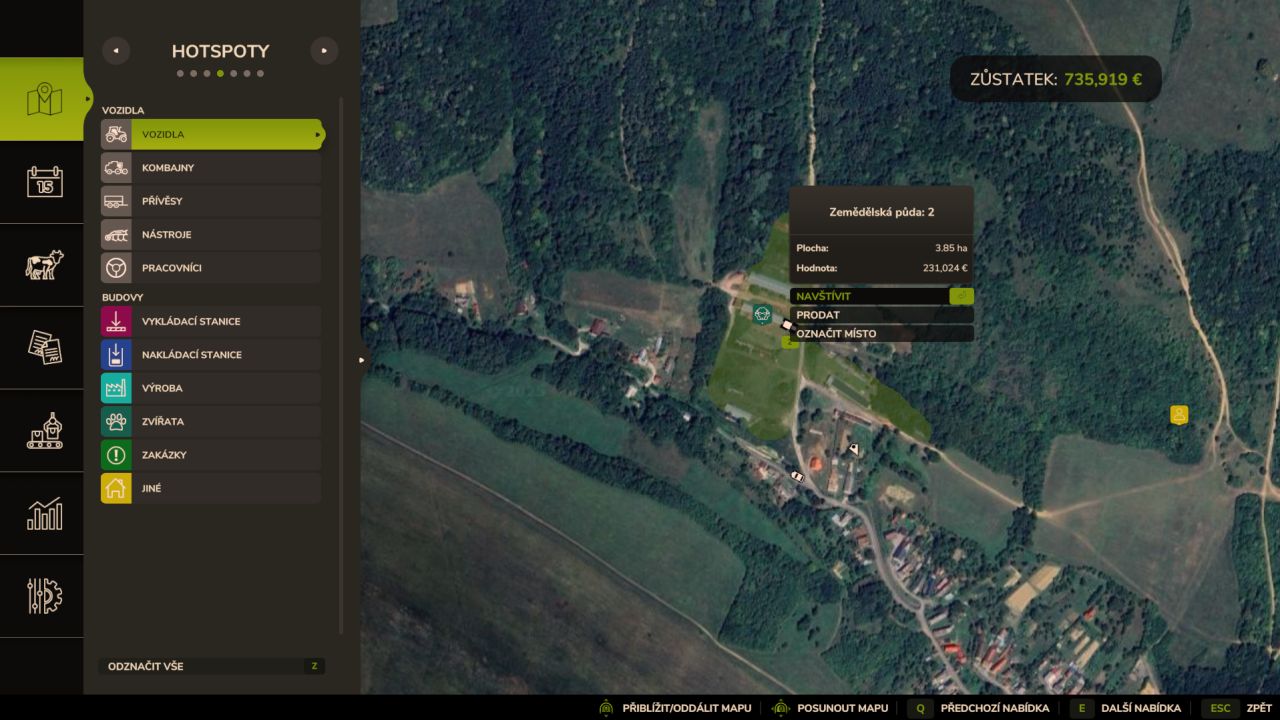Viewport: 1280px width, 720px height.
Task: Click the yellow player marker on map
Action: click(1179, 414)
